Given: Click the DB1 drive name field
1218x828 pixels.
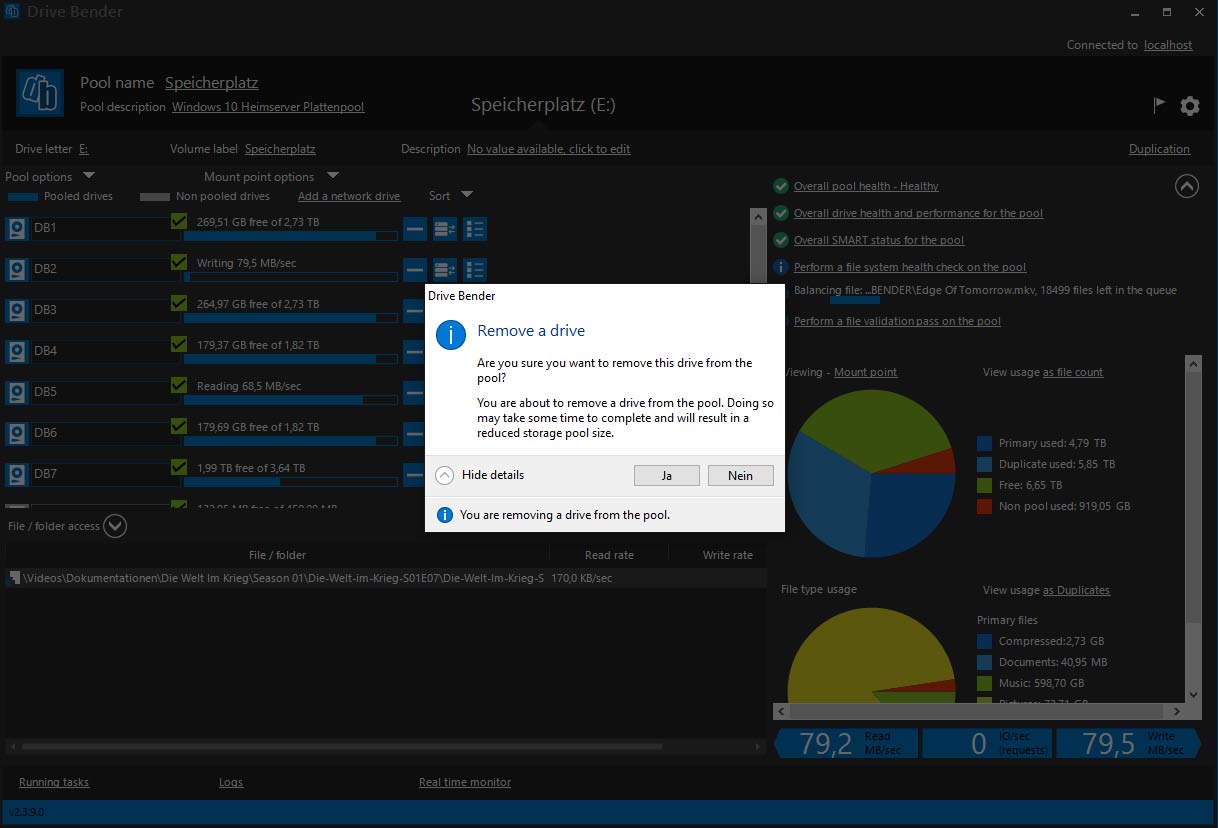Looking at the screenshot, I should pos(104,229).
